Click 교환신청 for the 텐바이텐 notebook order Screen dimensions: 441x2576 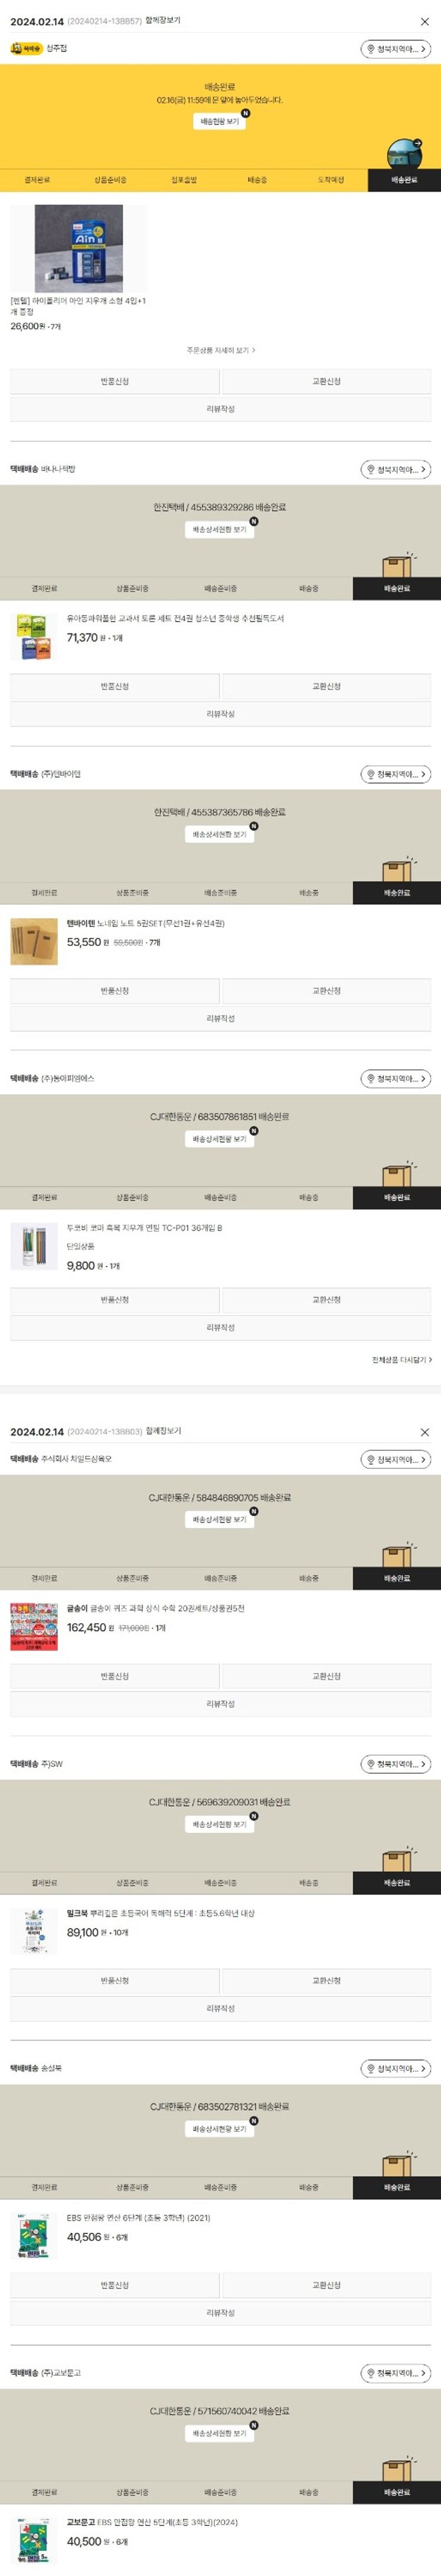[326, 990]
